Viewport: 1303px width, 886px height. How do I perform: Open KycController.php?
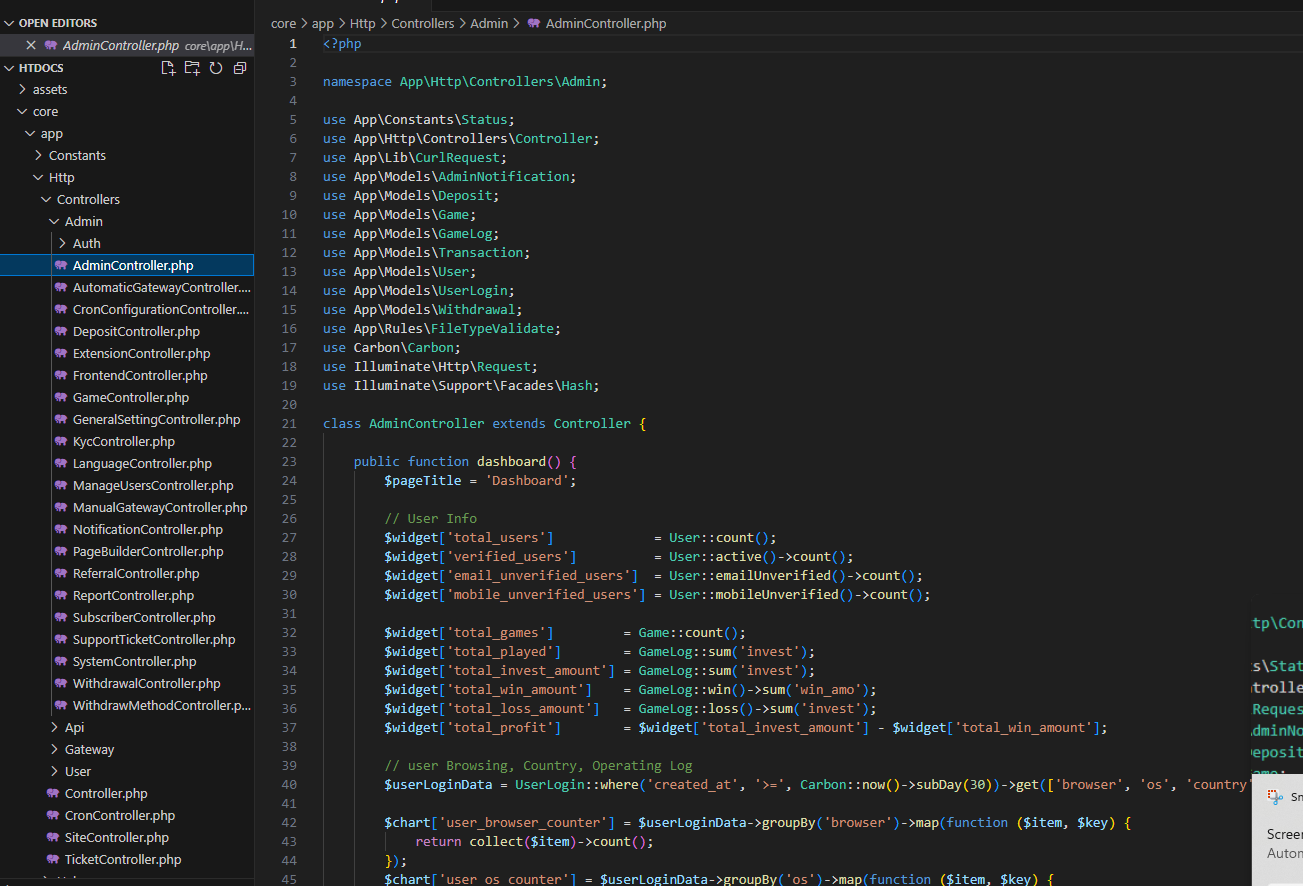(x=124, y=441)
